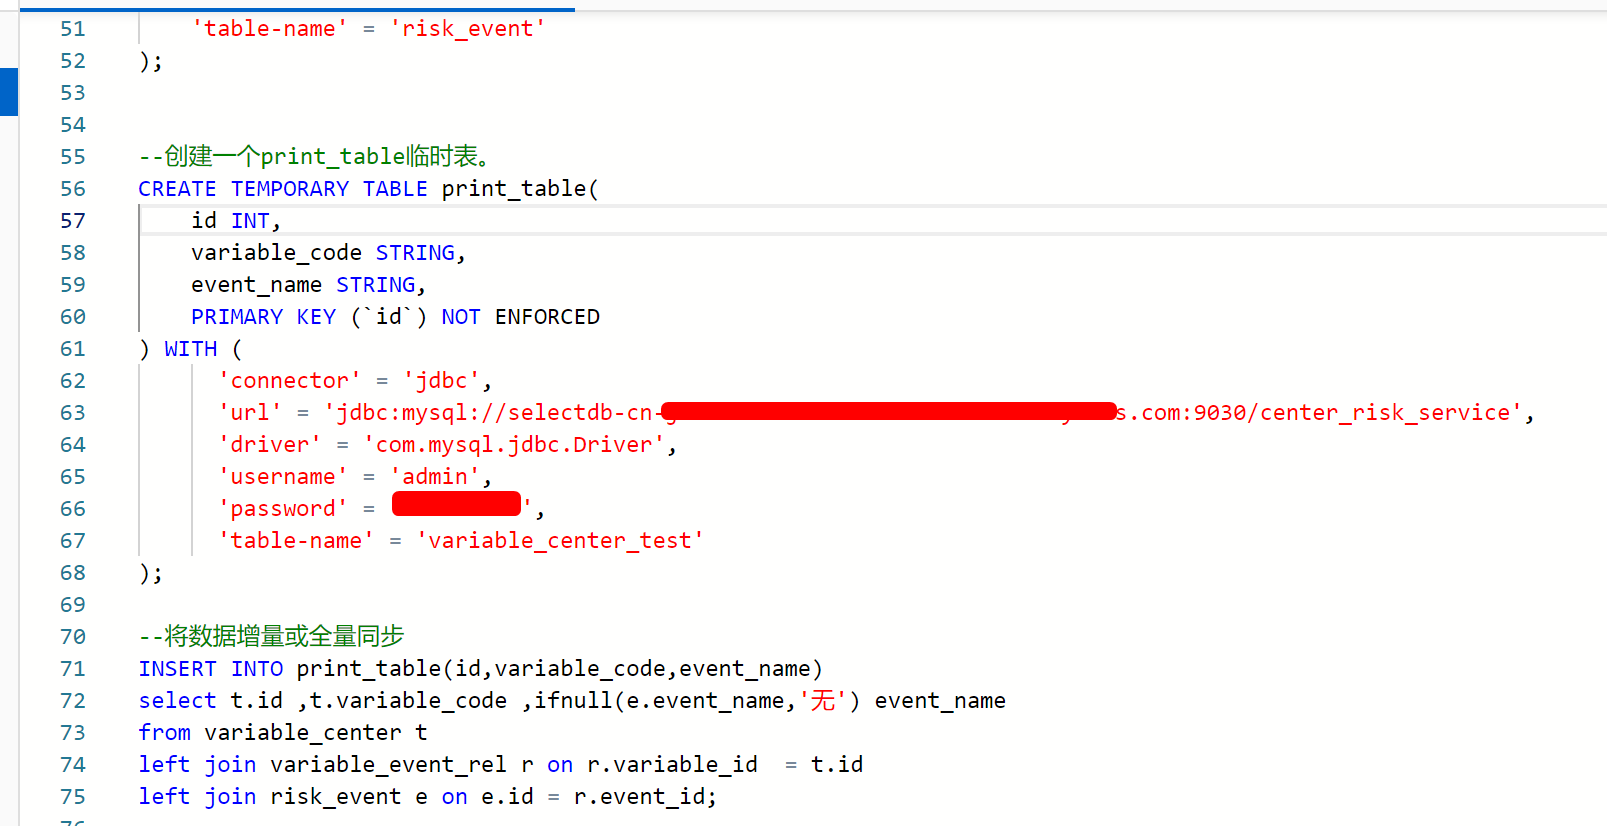This screenshot has height=826, width=1607.
Task: Click line number 63 in the gutter
Action: click(73, 413)
